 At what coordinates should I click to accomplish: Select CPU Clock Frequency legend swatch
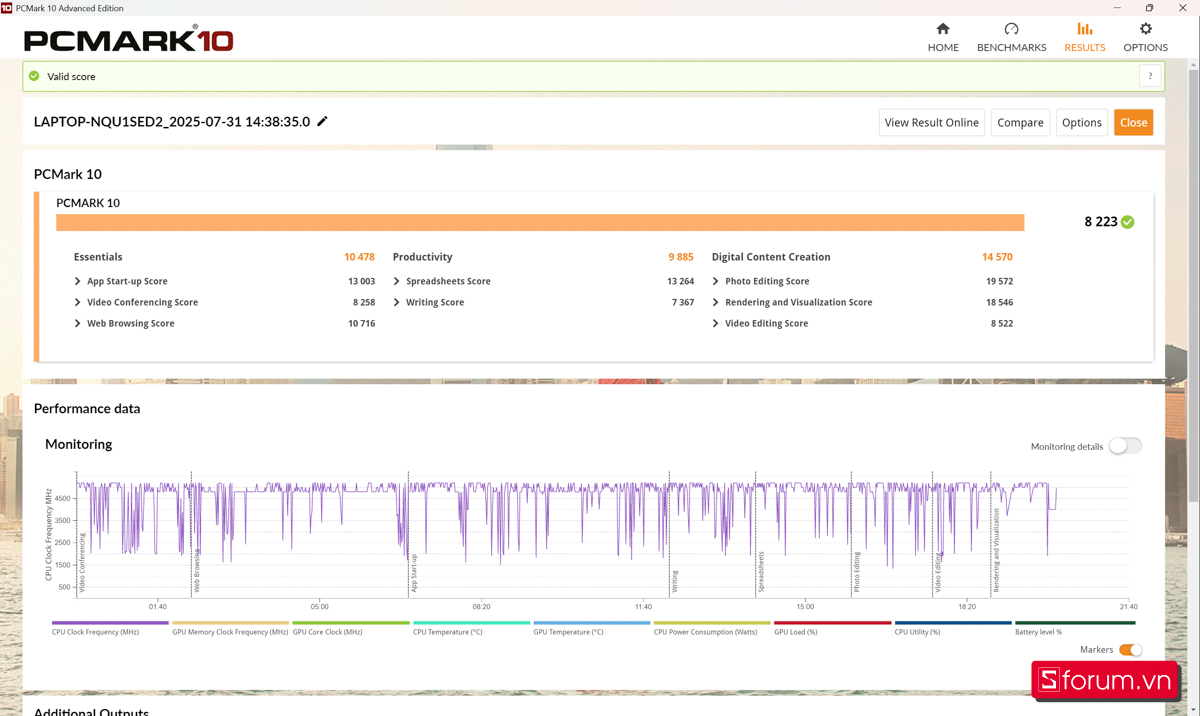[x=110, y=623]
